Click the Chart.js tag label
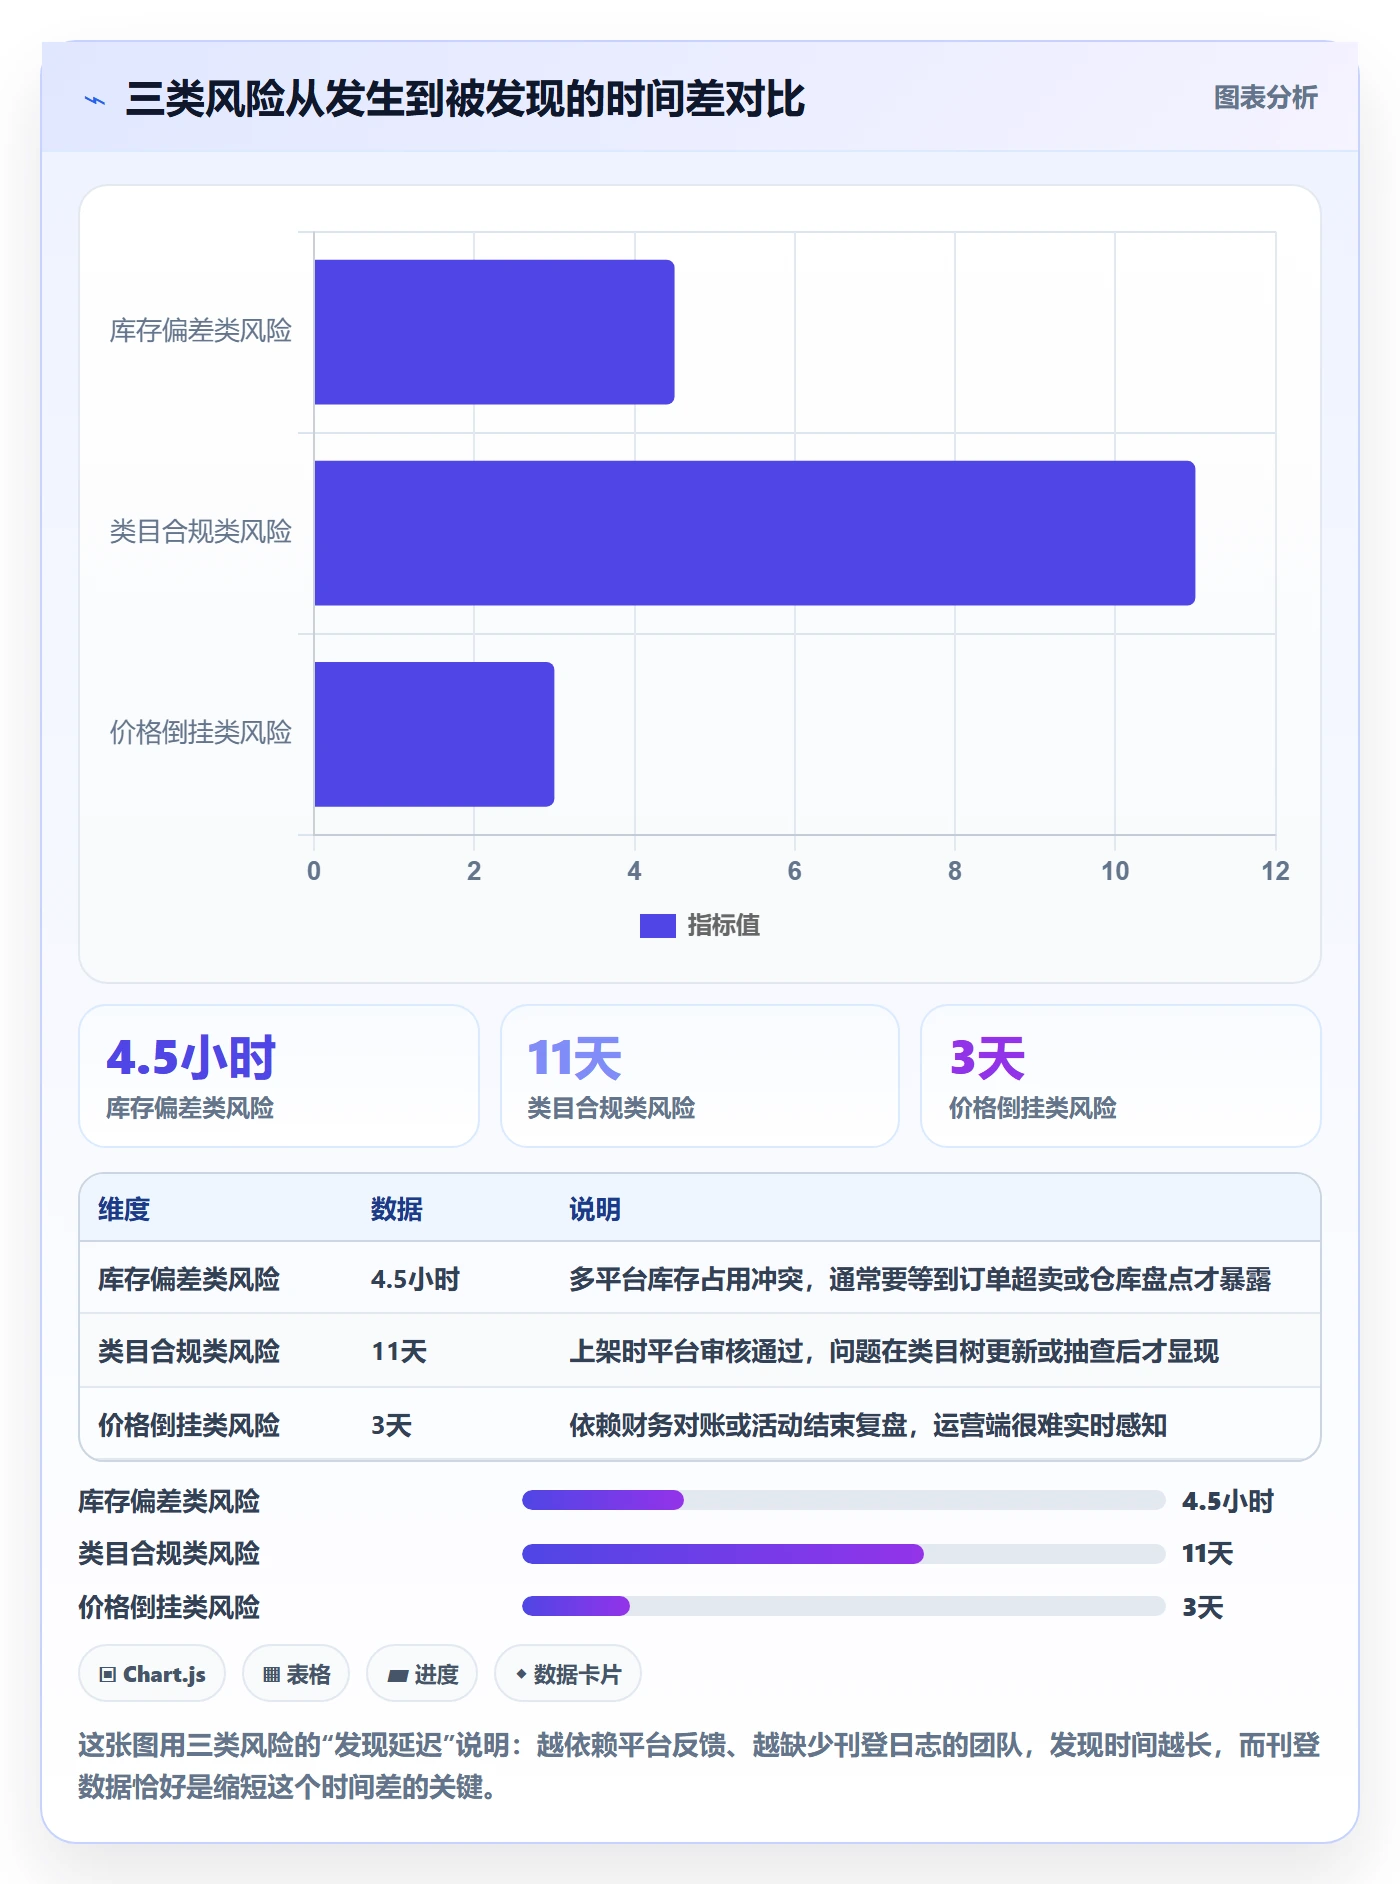This screenshot has height=1884, width=1400. pos(164,1675)
